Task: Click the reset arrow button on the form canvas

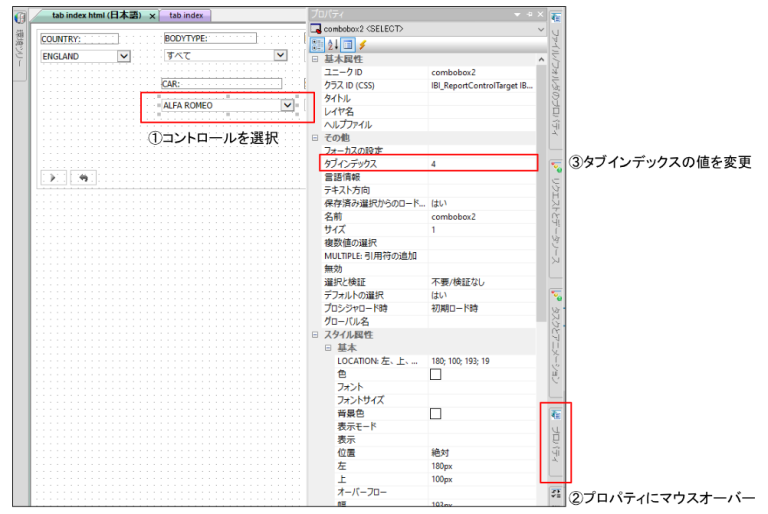Action: (82, 177)
